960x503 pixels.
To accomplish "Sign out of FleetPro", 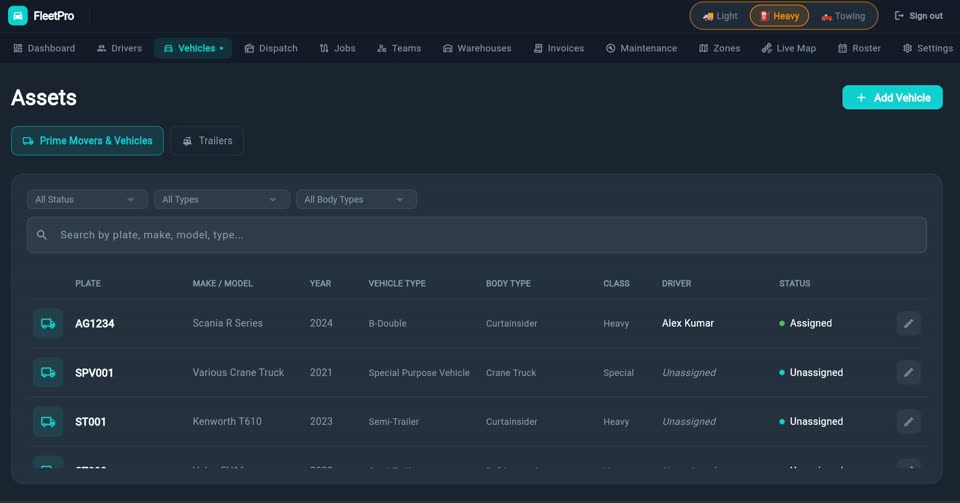I will pyautogui.click(x=918, y=16).
